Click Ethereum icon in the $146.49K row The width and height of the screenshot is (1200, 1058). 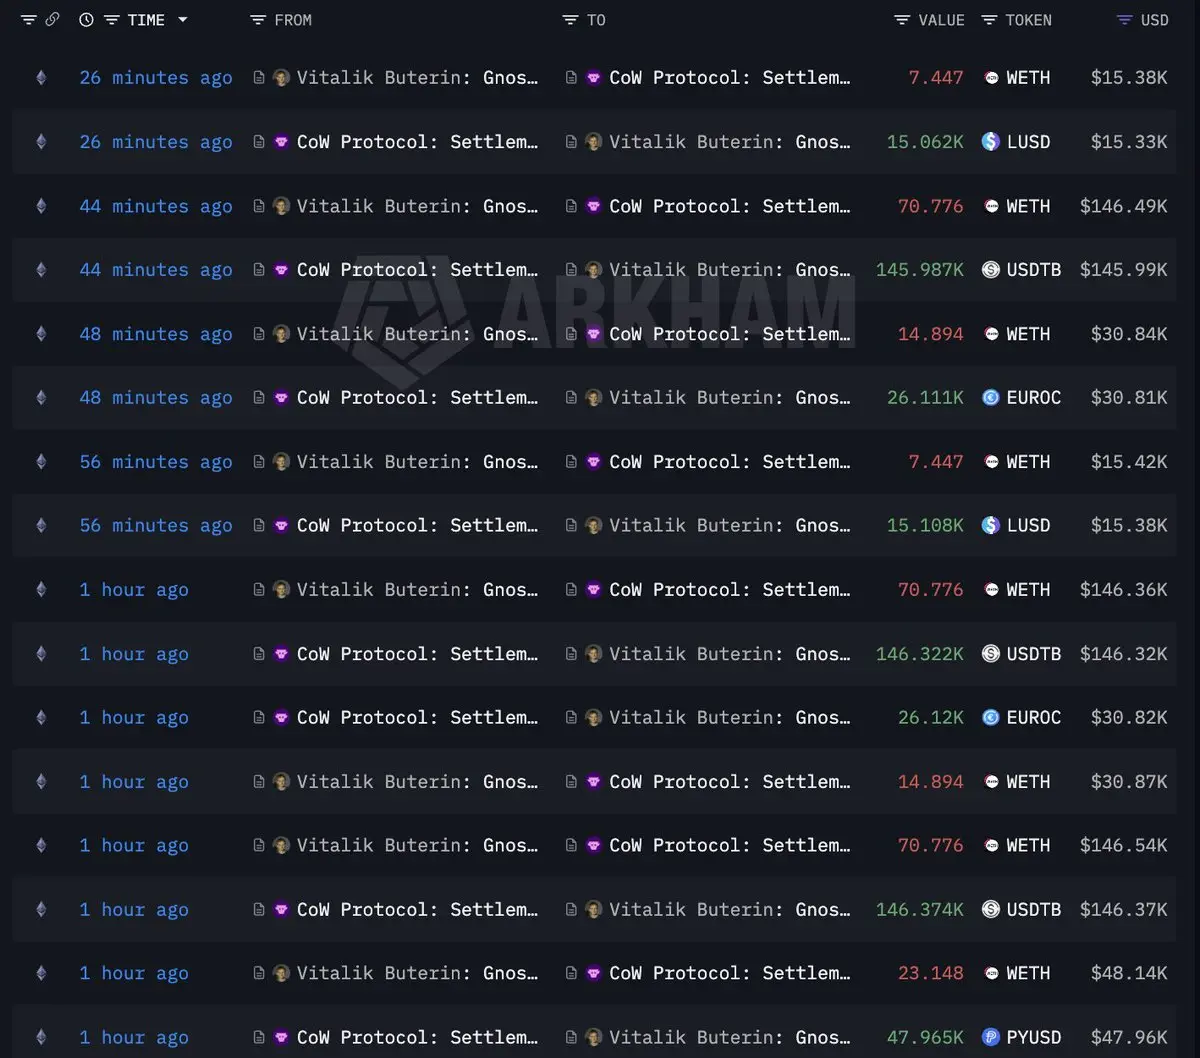[41, 206]
